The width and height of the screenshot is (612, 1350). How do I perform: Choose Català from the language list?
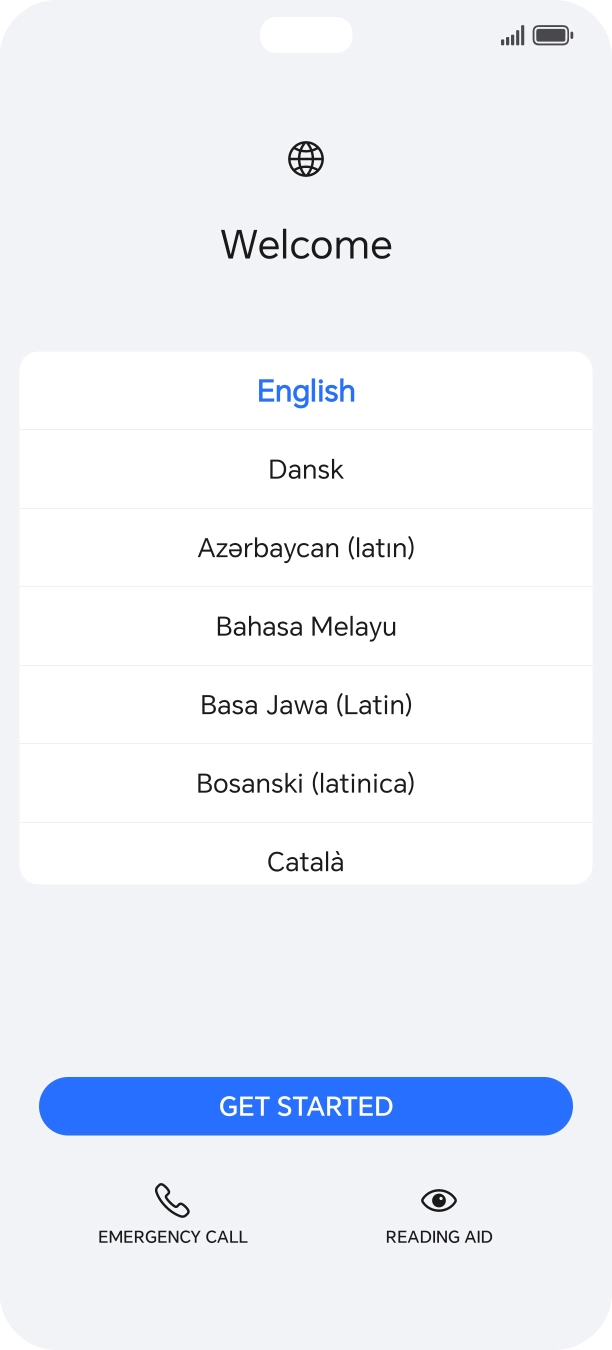(306, 861)
